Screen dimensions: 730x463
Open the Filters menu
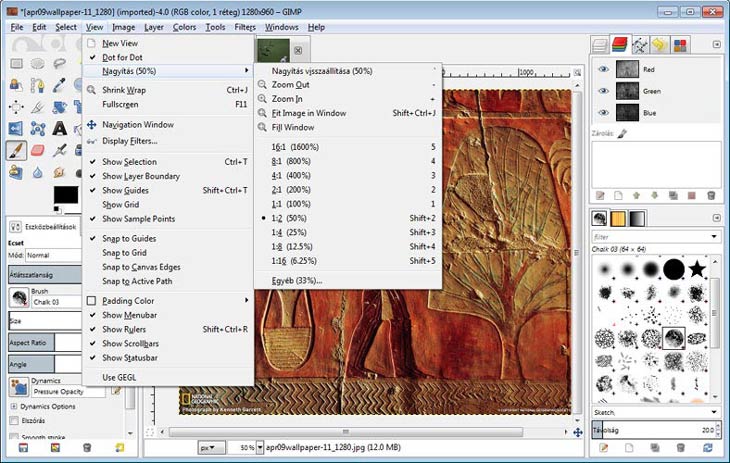point(245,27)
